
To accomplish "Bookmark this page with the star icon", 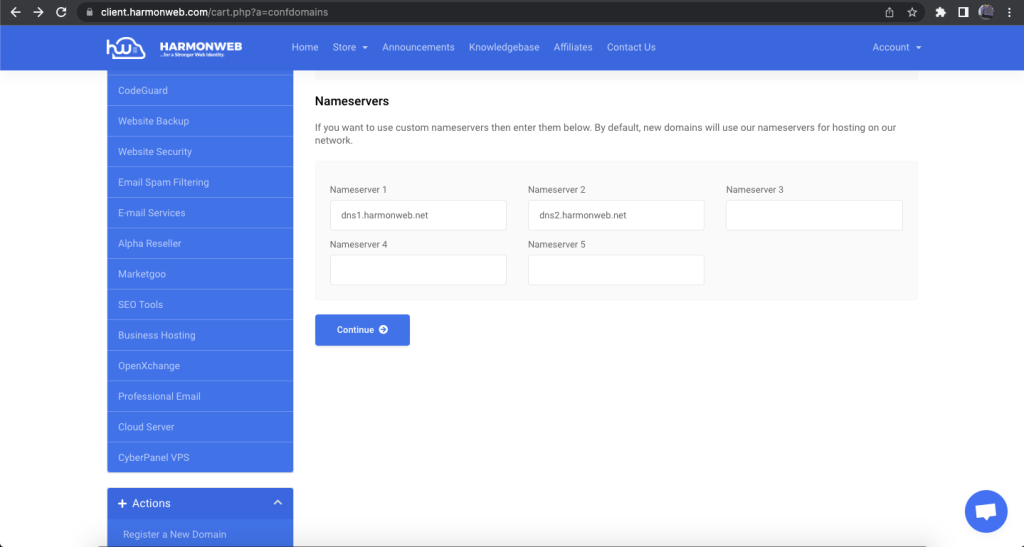I will click(912, 12).
